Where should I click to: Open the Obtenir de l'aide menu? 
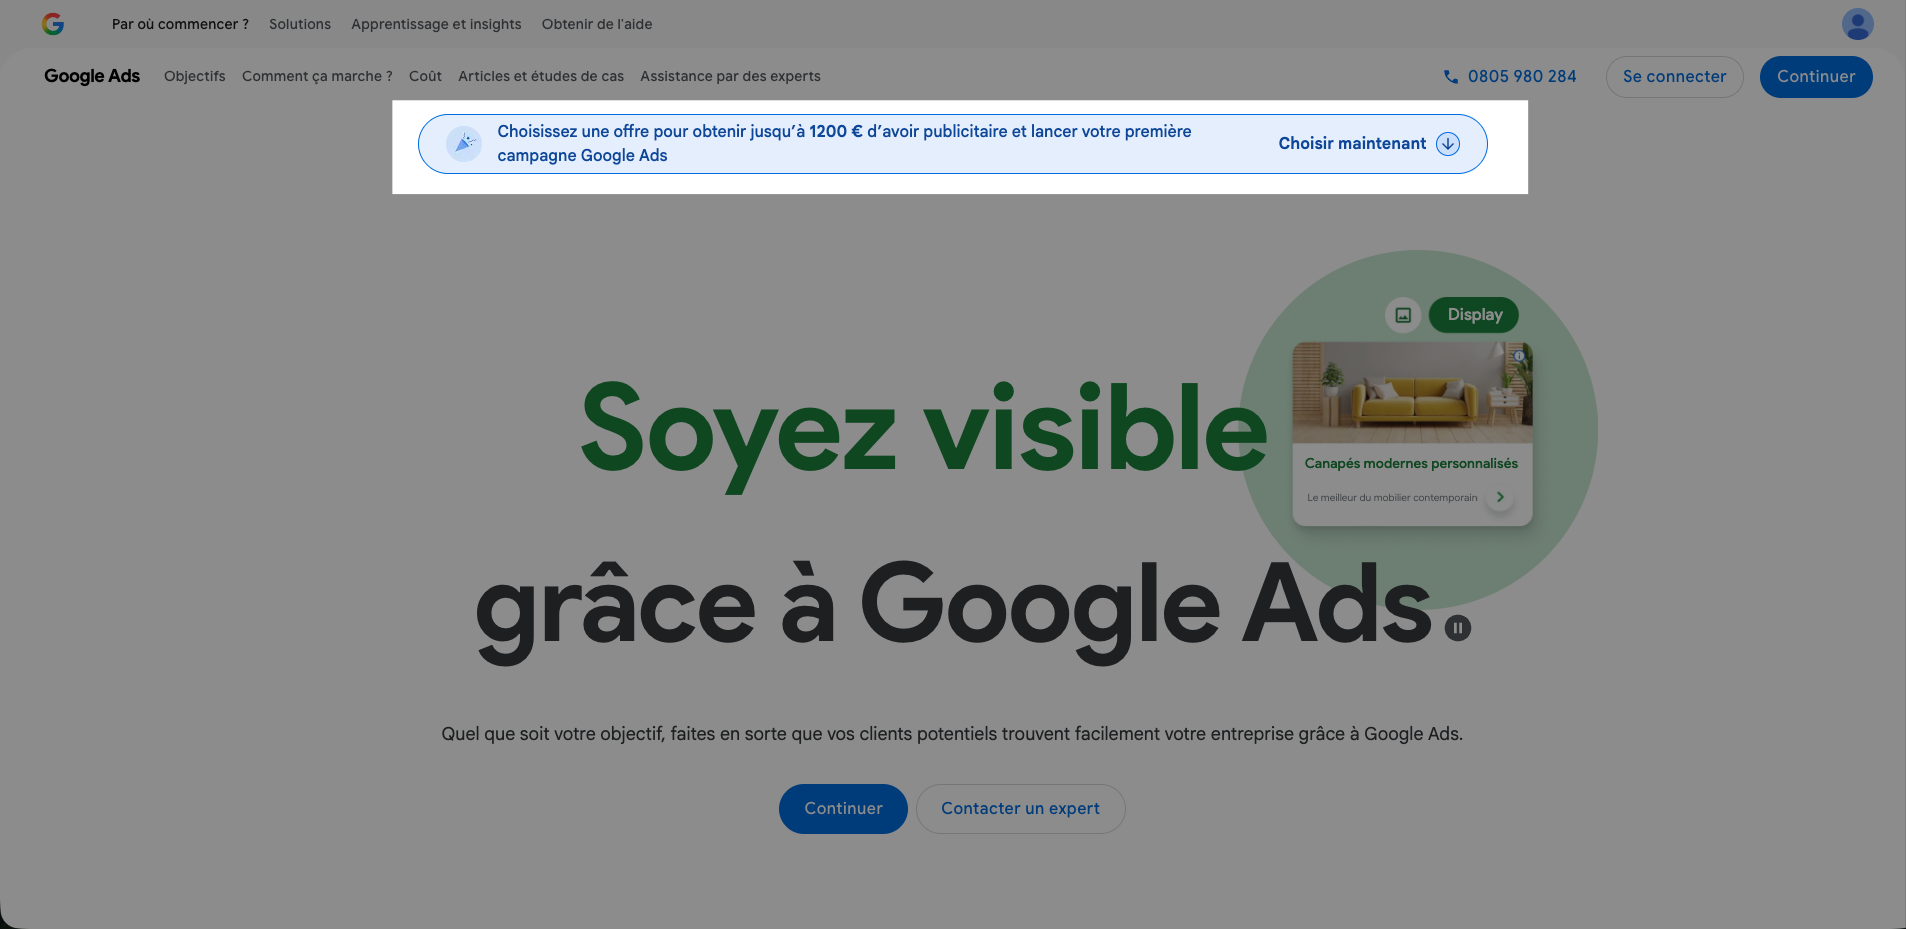597,24
